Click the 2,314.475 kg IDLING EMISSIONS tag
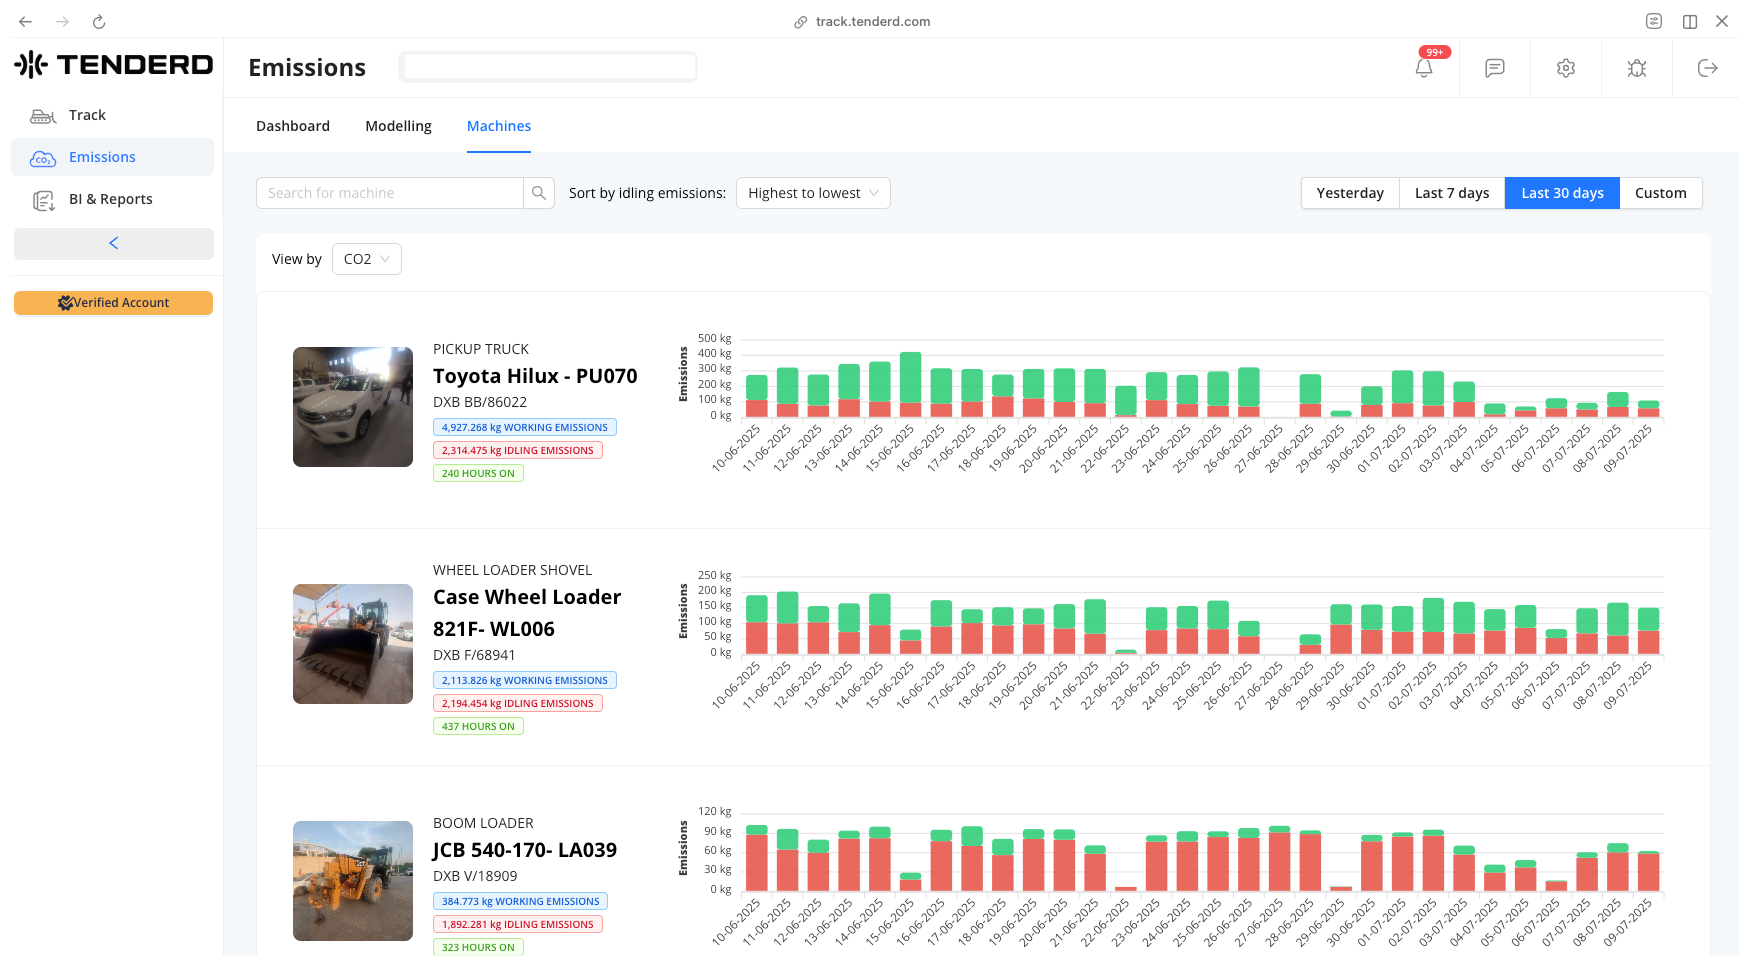This screenshot has height=967, width=1747. (x=518, y=450)
